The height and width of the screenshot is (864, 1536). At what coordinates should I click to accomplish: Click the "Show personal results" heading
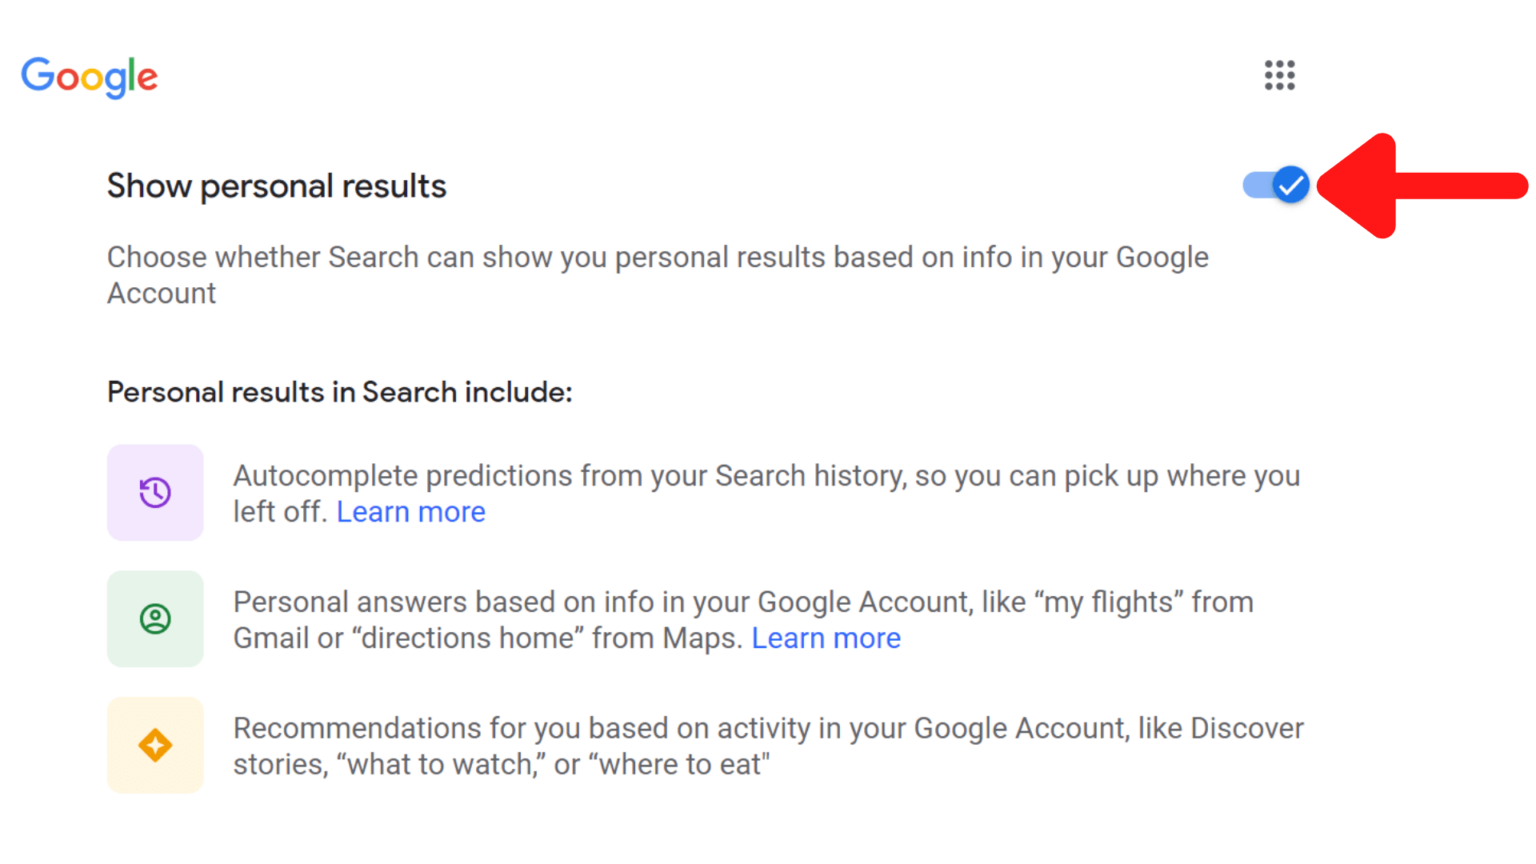tap(277, 186)
